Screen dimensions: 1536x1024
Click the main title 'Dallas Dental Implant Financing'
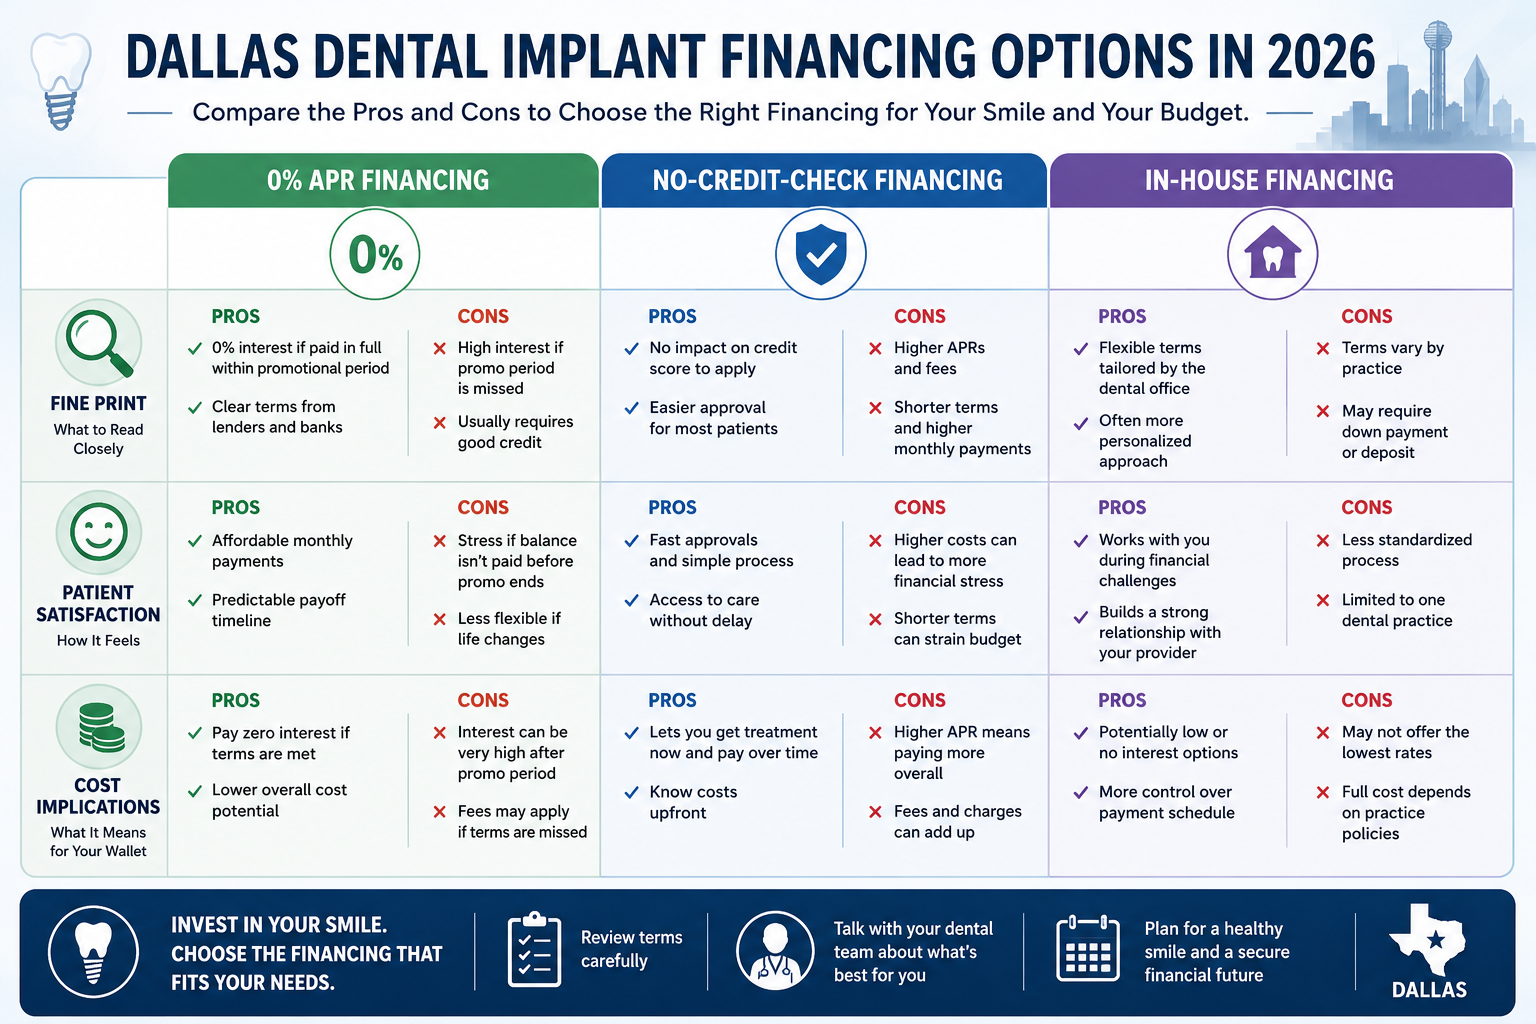tap(553, 57)
